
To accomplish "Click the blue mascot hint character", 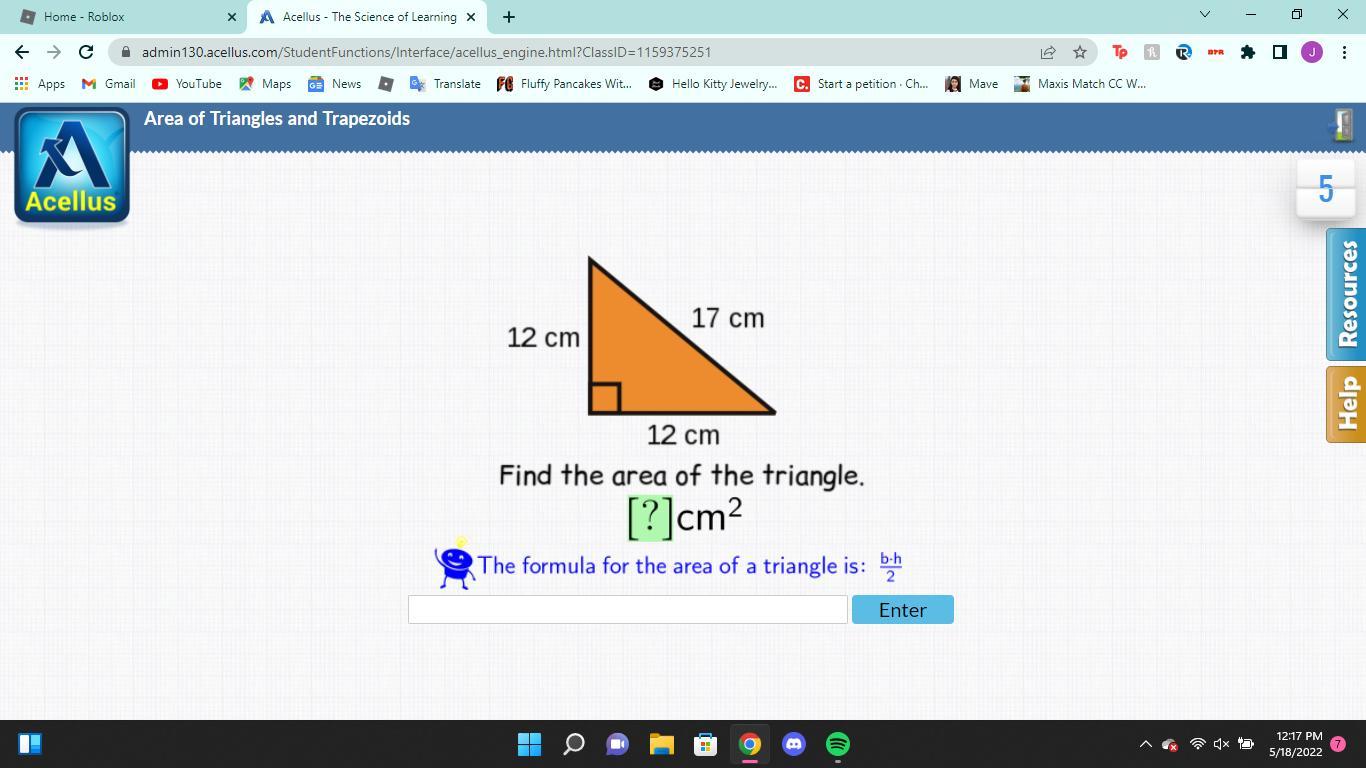I will click(x=454, y=564).
